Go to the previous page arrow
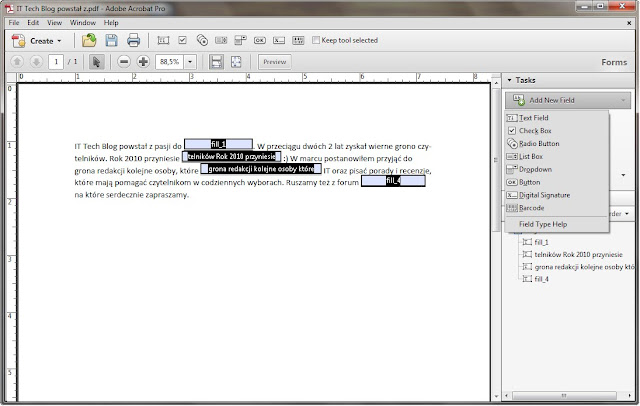Screen dimensions: 640x406 [17, 62]
